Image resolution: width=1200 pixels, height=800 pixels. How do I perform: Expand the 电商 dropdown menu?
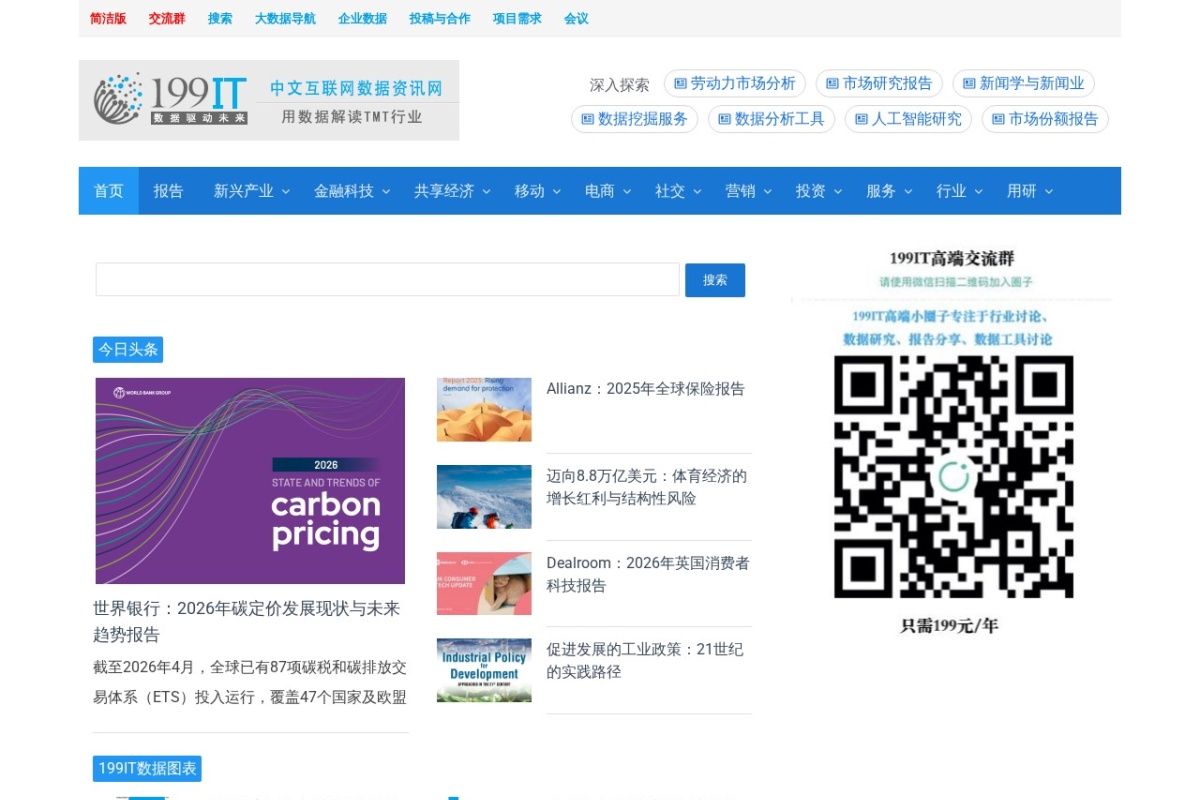coord(607,191)
